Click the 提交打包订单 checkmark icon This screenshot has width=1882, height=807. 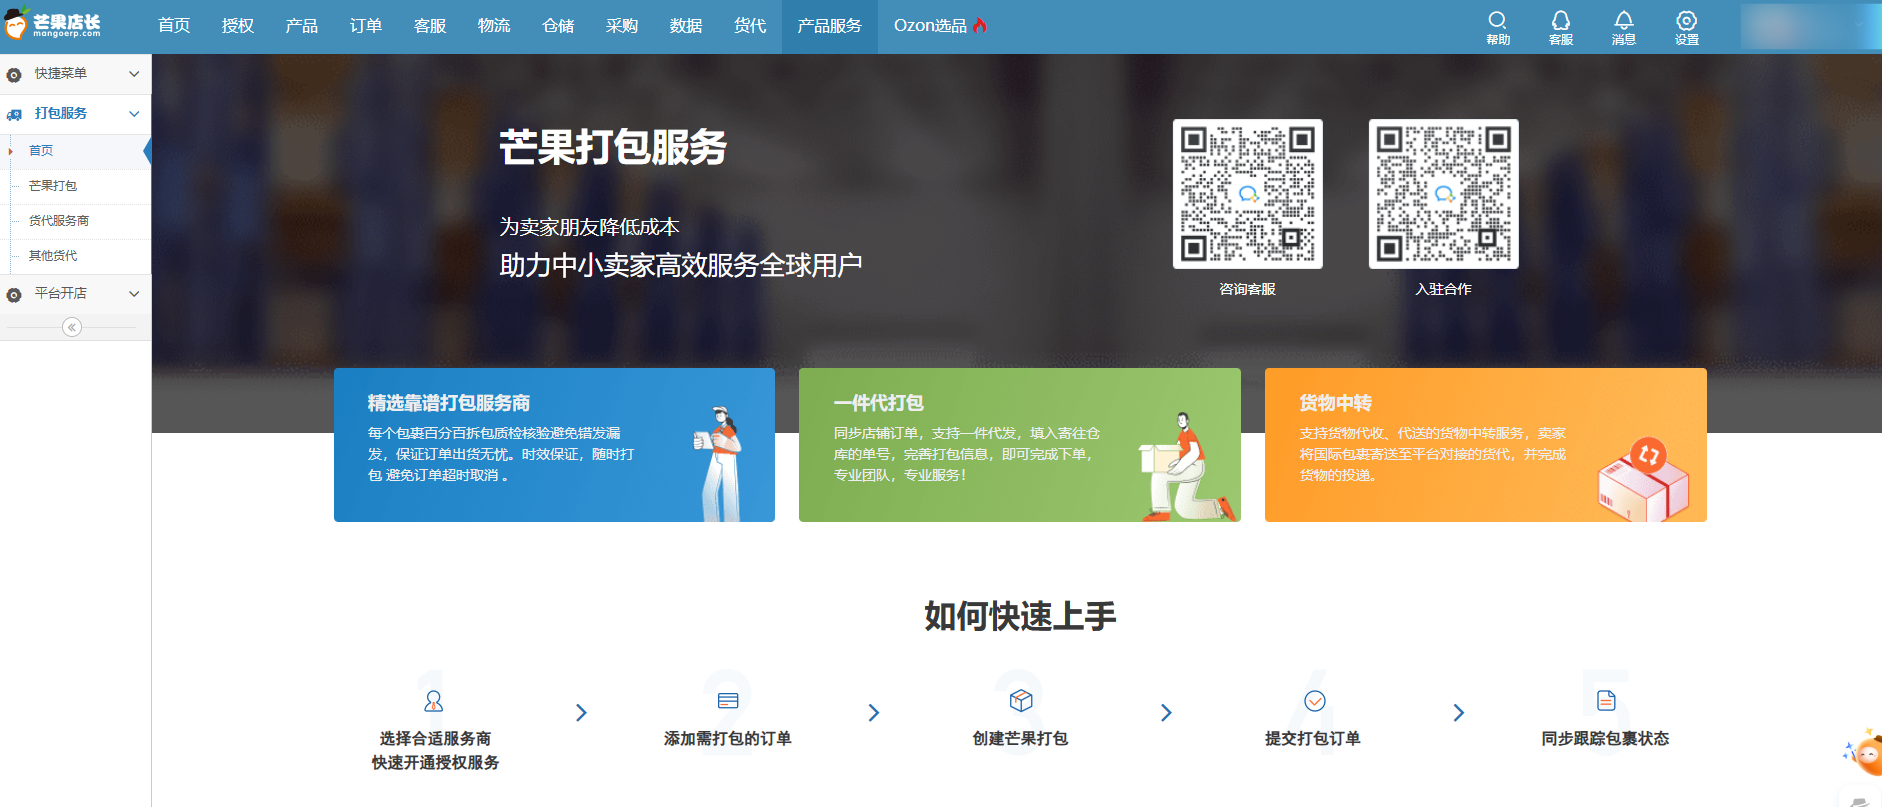coord(1314,700)
